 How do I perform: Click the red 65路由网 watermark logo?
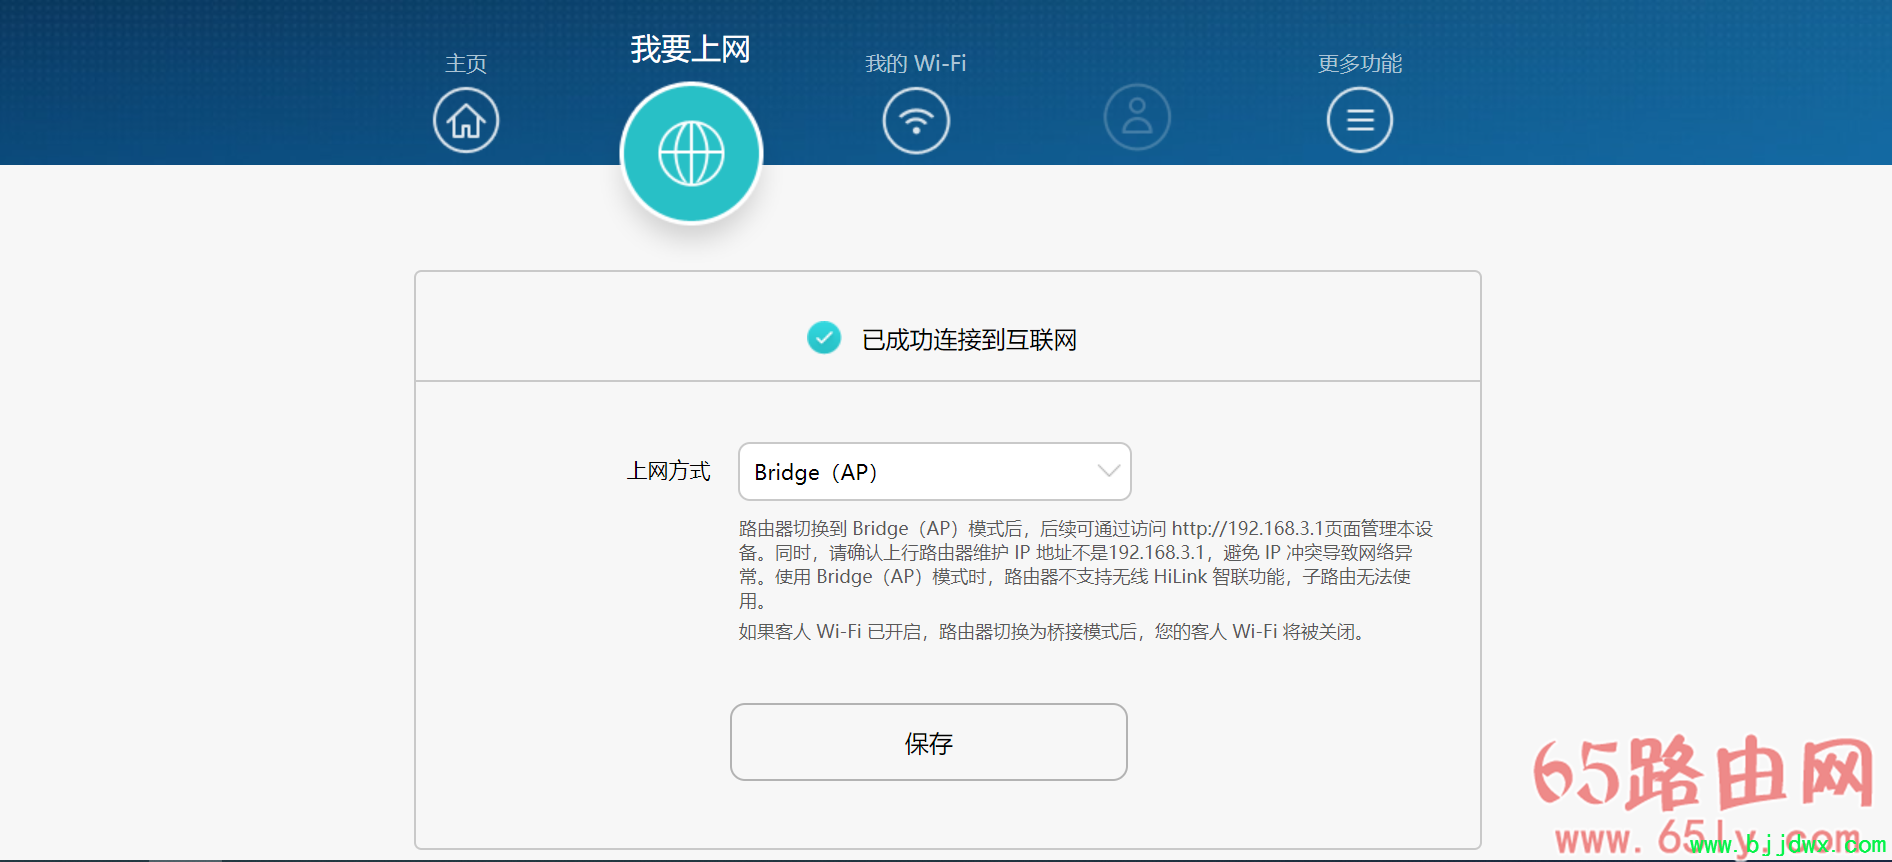(1703, 773)
